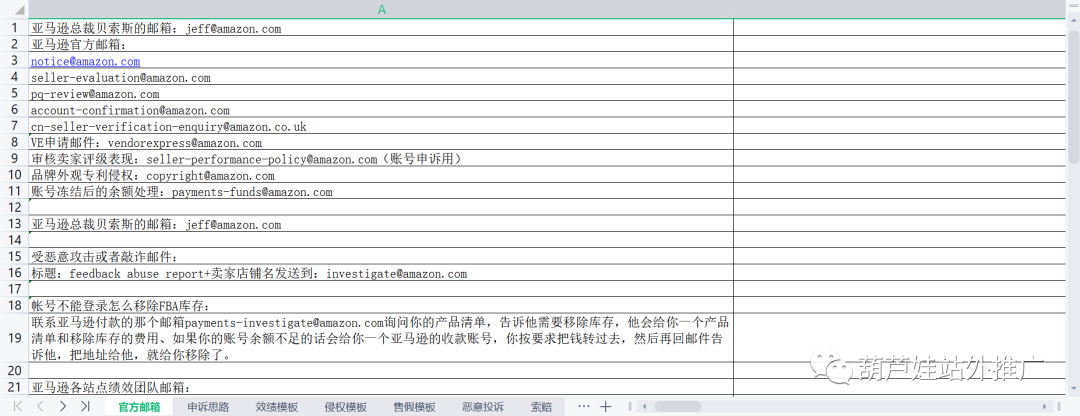
Task: Select row 1 header
Action: (x=14, y=28)
